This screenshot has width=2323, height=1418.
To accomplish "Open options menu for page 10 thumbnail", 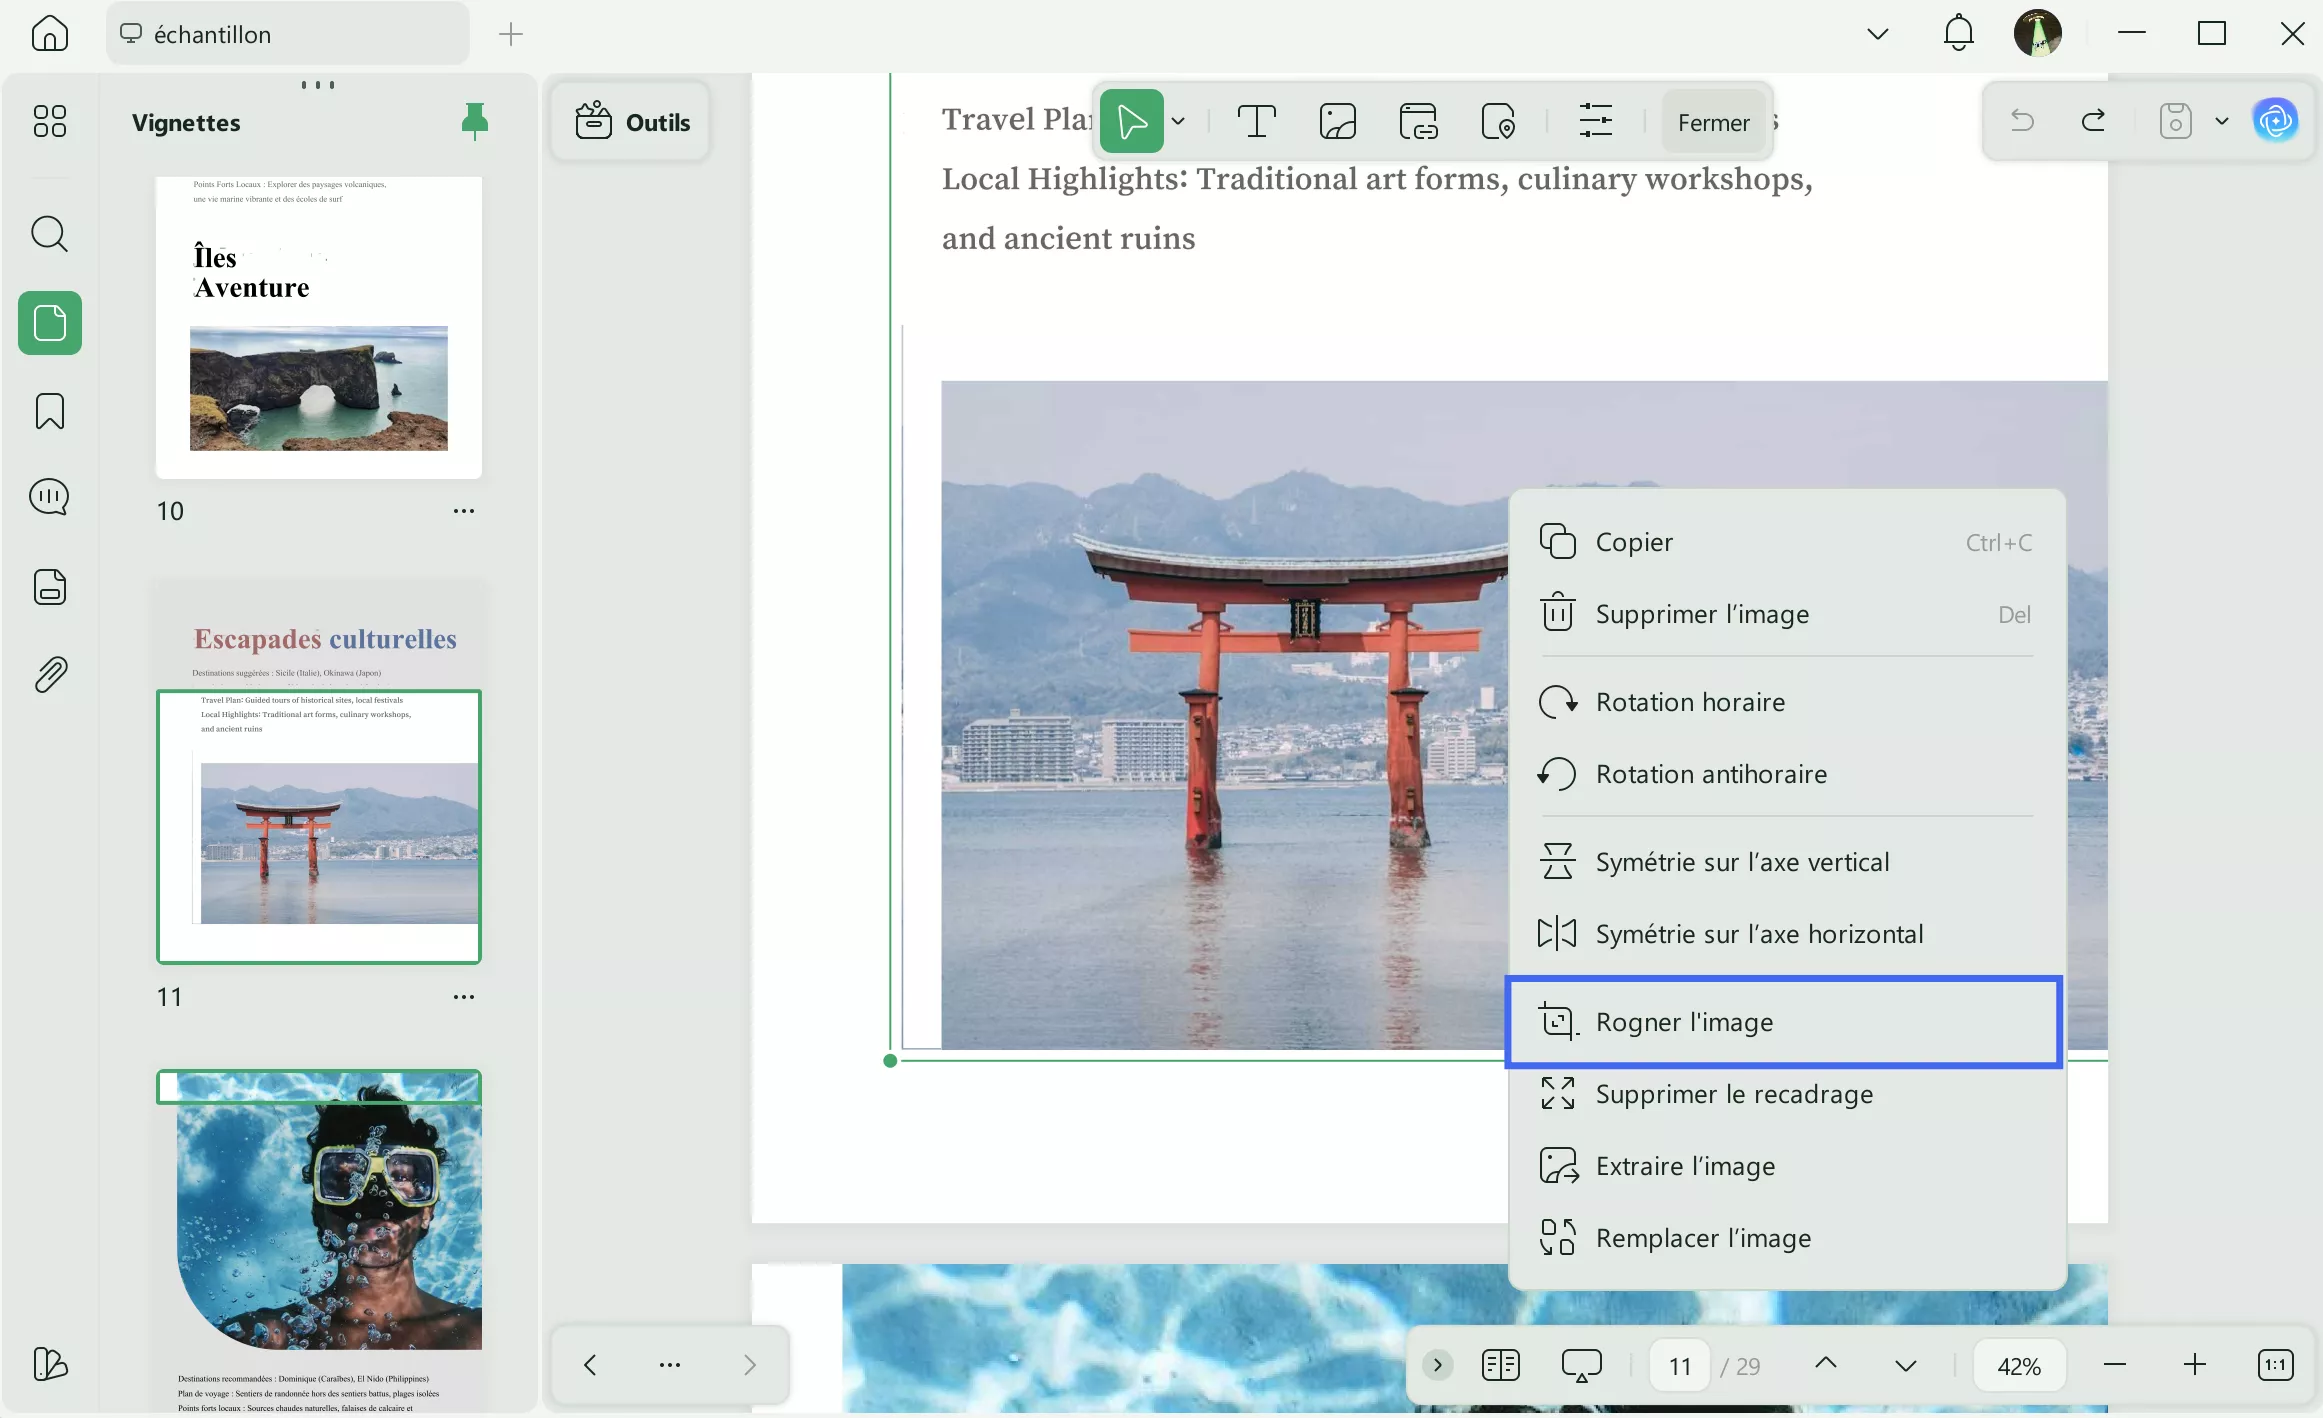I will 463,511.
